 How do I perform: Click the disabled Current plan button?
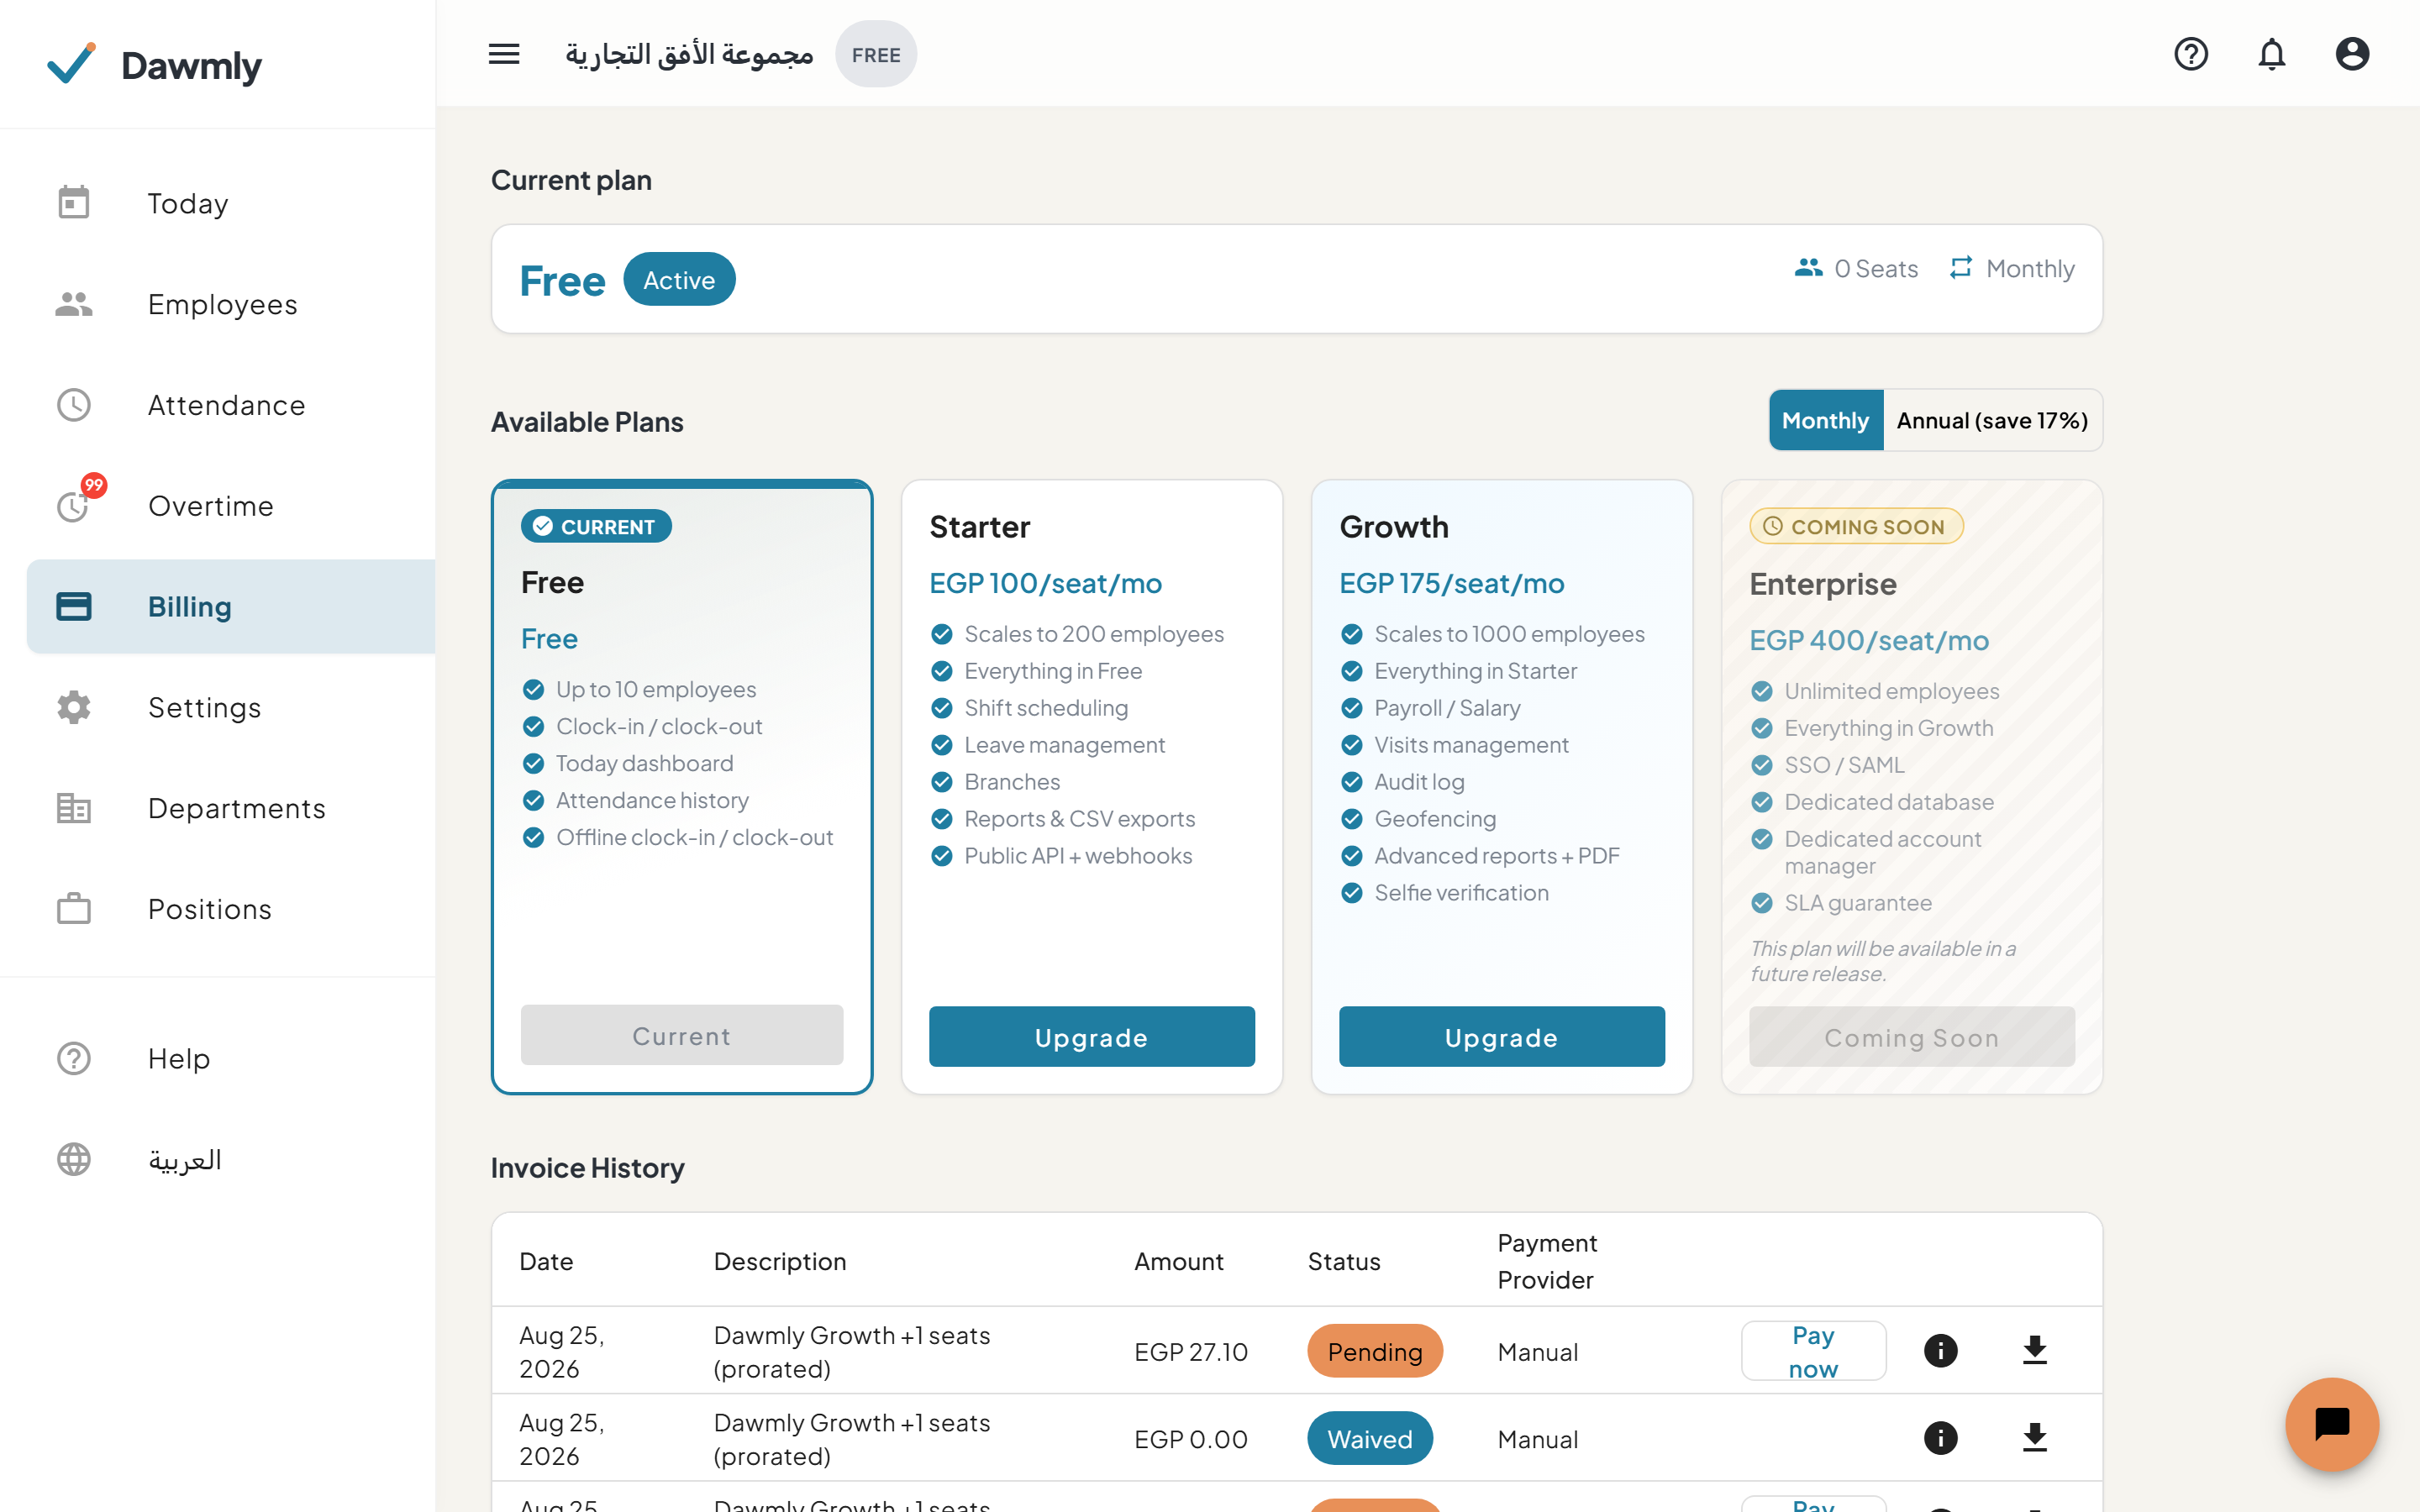[x=681, y=1035]
